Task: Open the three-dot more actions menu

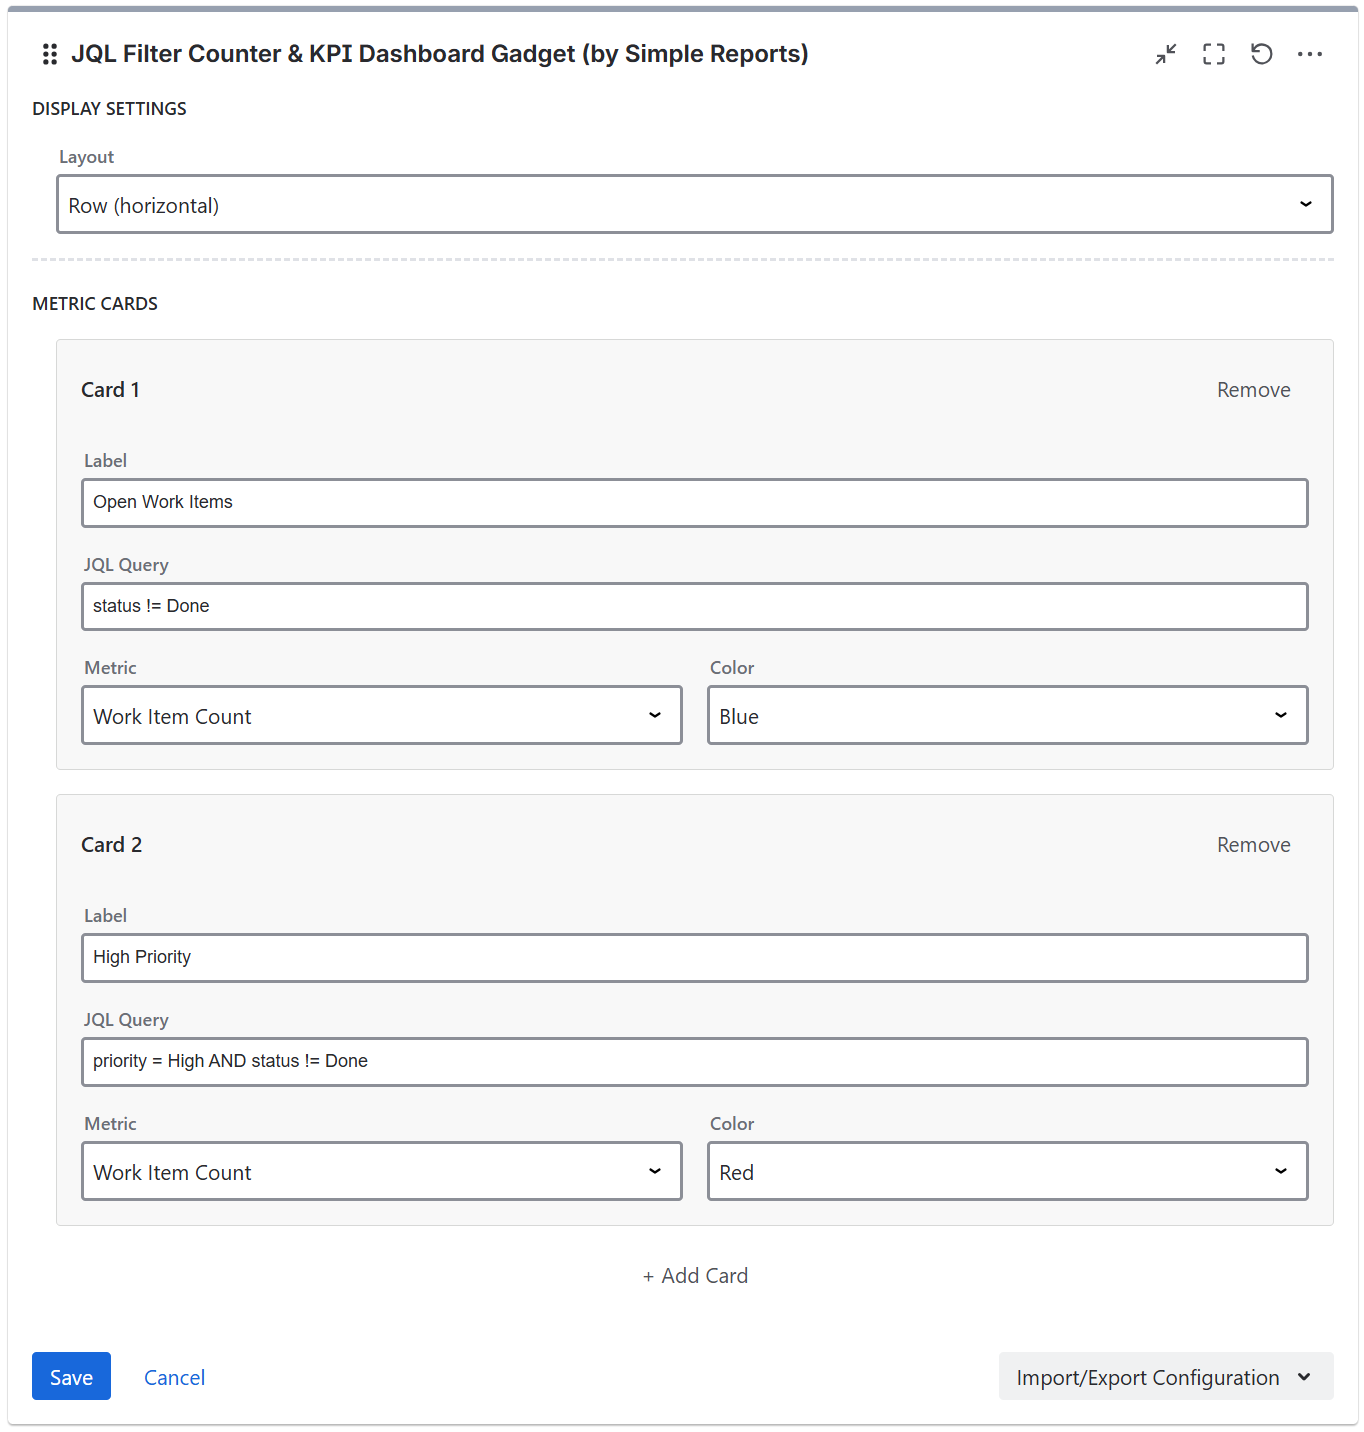Action: [x=1310, y=54]
